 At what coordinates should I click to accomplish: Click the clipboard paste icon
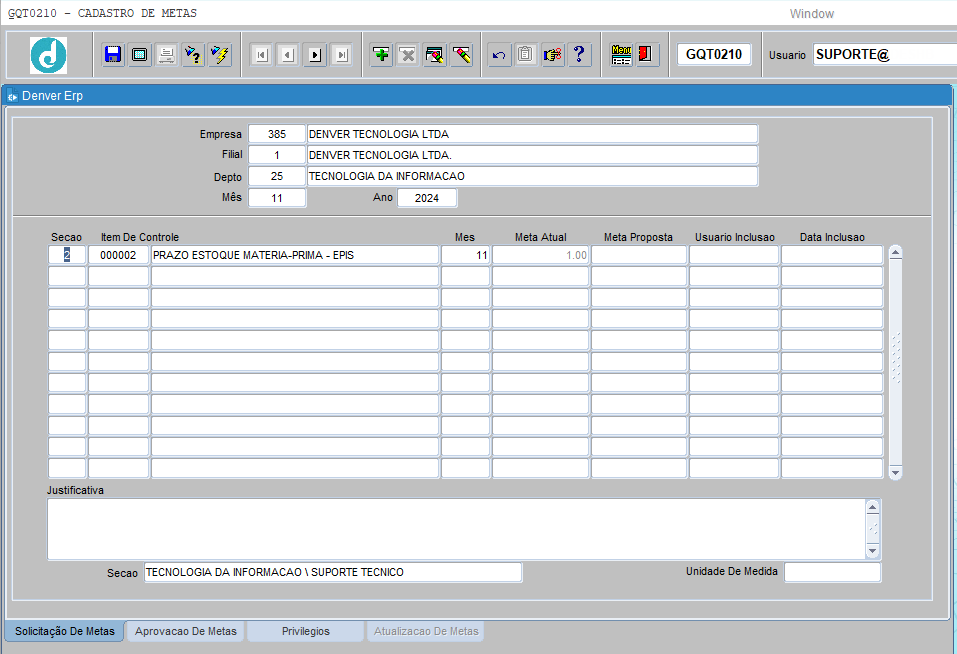(x=525, y=55)
